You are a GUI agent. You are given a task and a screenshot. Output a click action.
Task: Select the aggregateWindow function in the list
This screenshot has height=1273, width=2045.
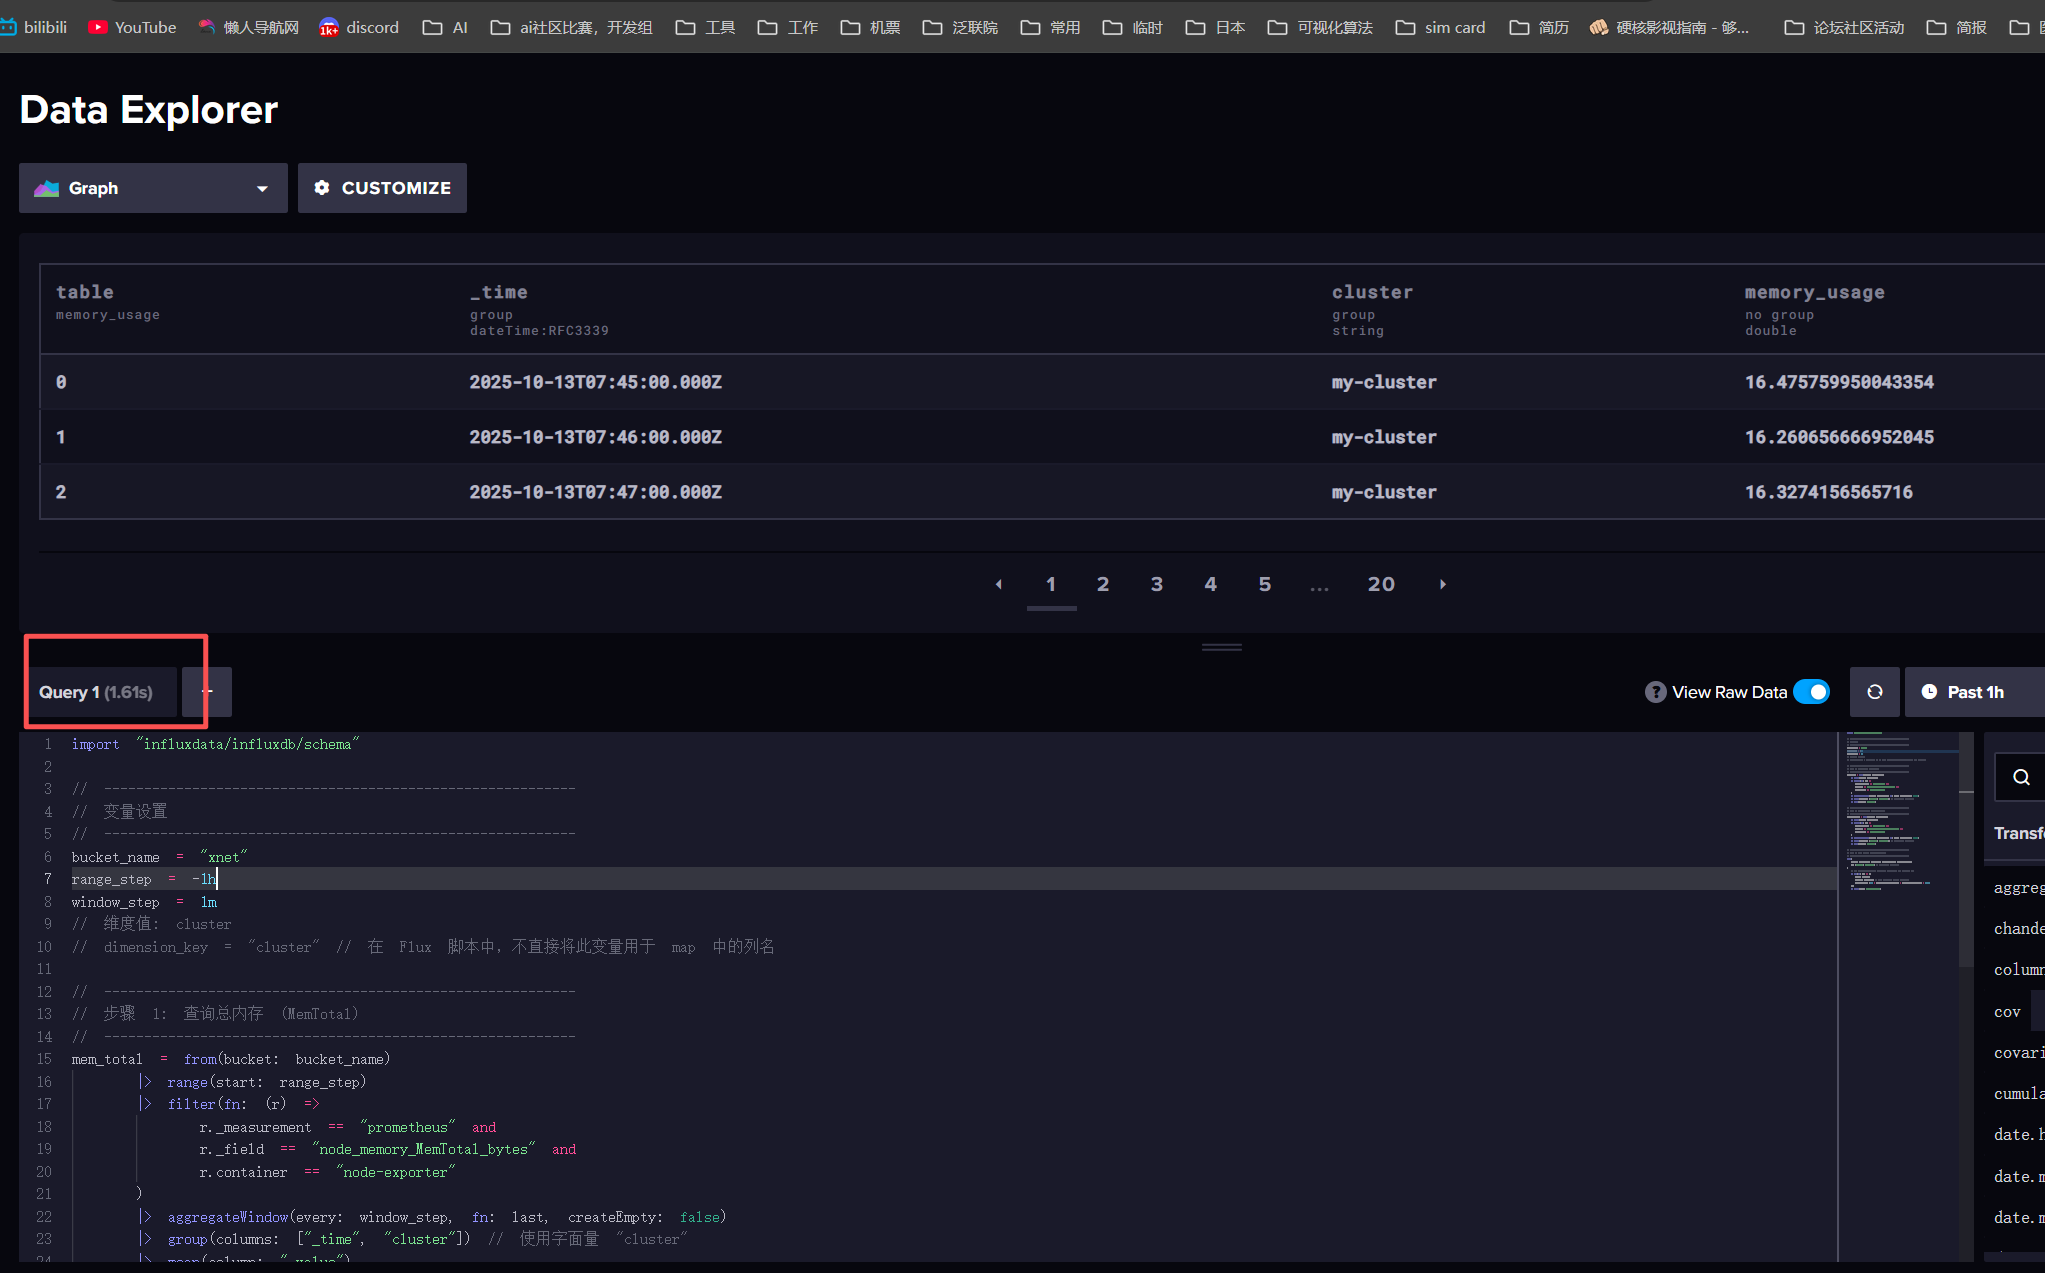click(x=2019, y=887)
